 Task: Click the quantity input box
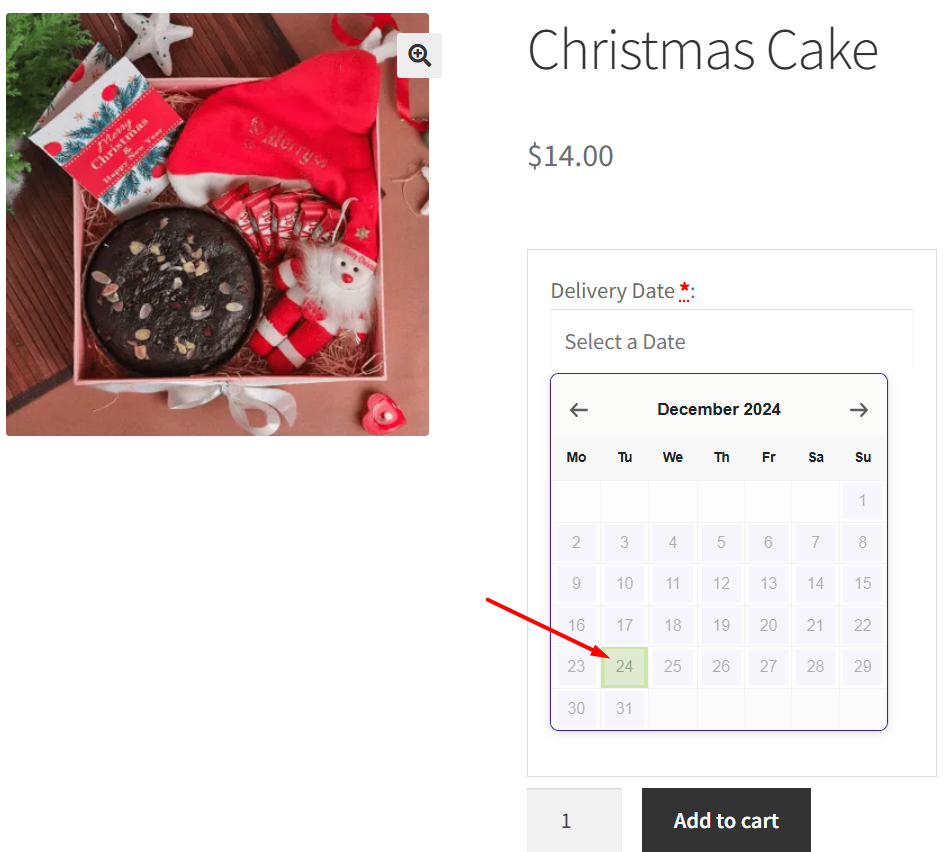pos(574,821)
